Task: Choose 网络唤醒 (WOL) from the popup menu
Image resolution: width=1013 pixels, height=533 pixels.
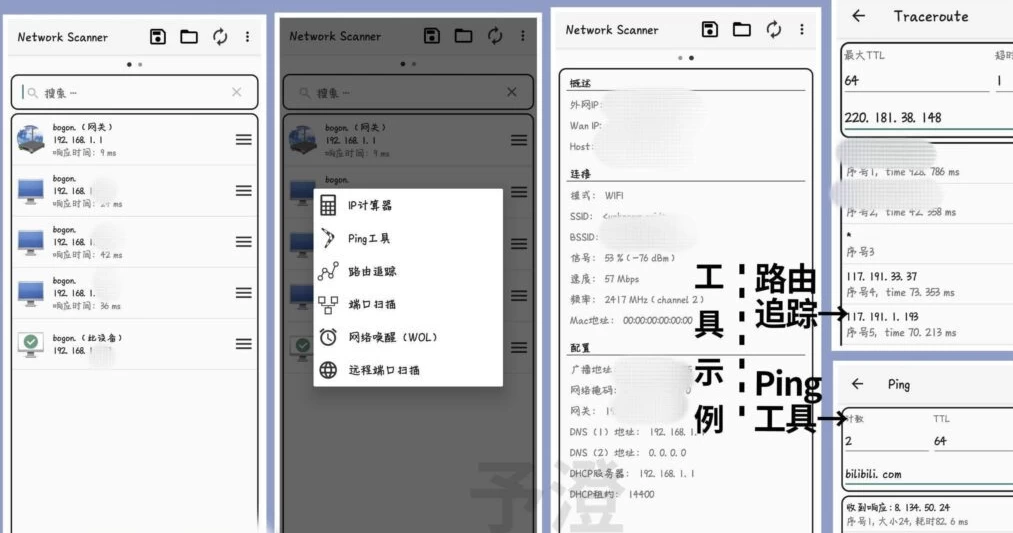Action: point(392,337)
